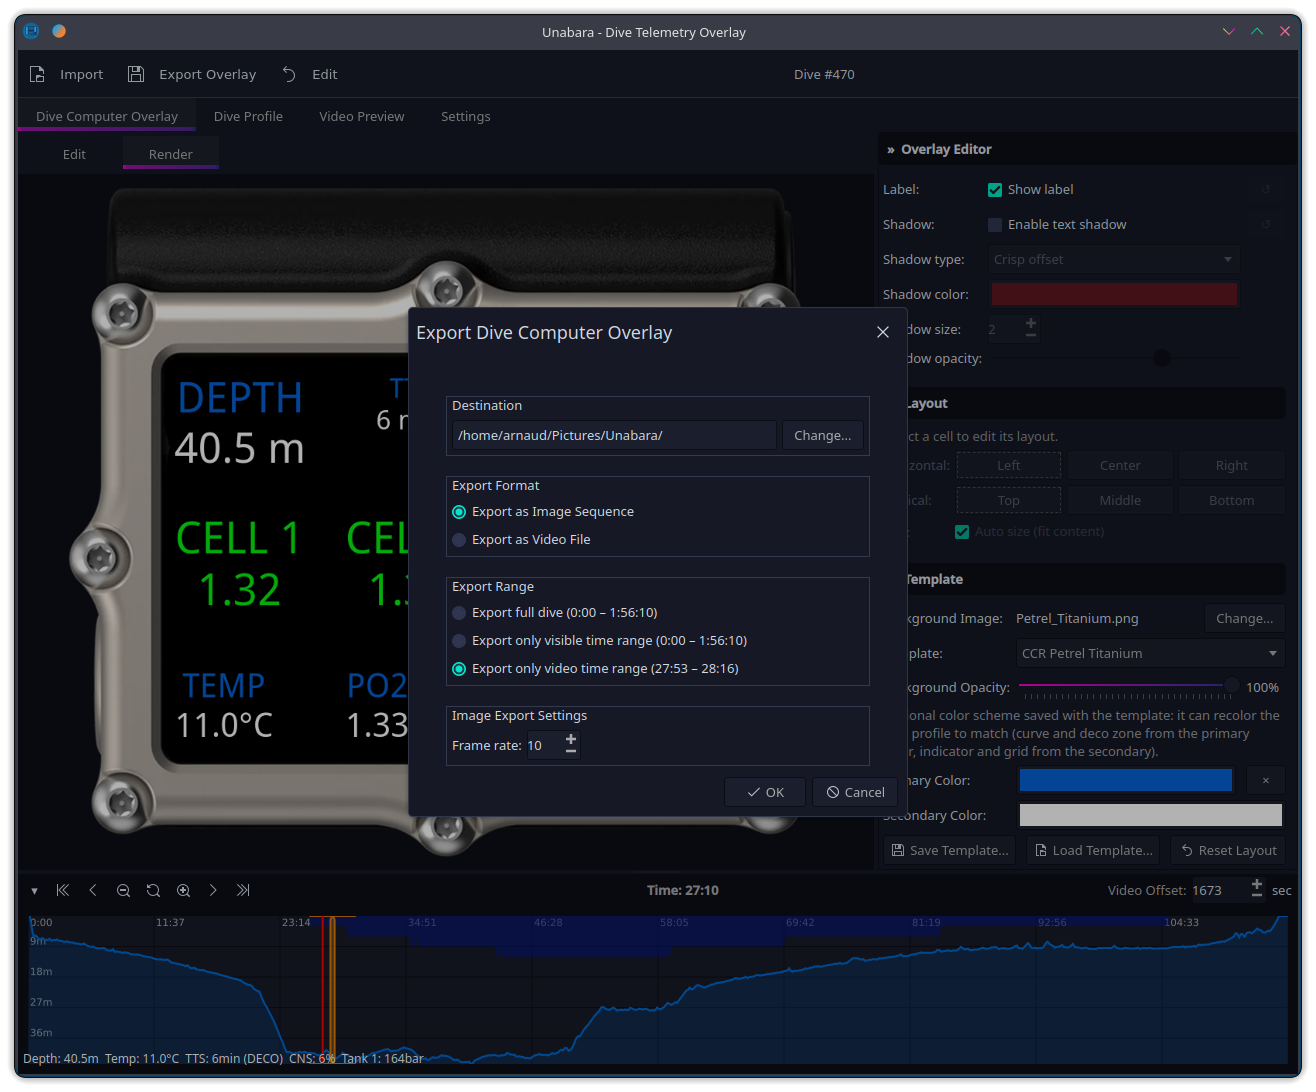Click the Background Opacity slider
The width and height of the screenshot is (1316, 1092).
(1128, 687)
